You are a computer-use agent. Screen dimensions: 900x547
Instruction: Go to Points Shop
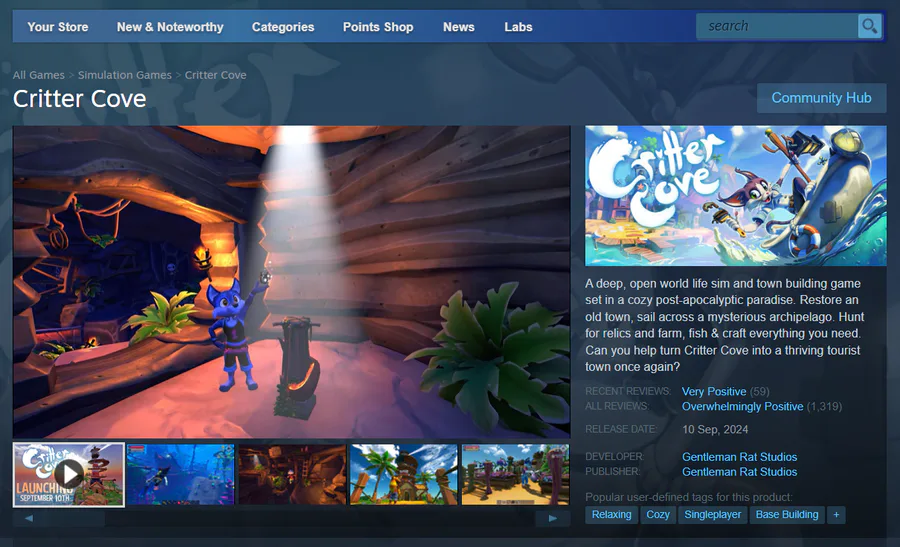[x=378, y=27]
